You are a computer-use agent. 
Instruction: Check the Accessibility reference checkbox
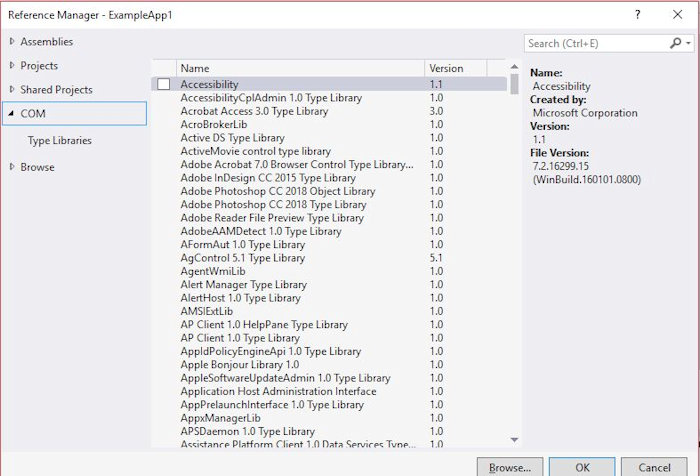pyautogui.click(x=164, y=84)
